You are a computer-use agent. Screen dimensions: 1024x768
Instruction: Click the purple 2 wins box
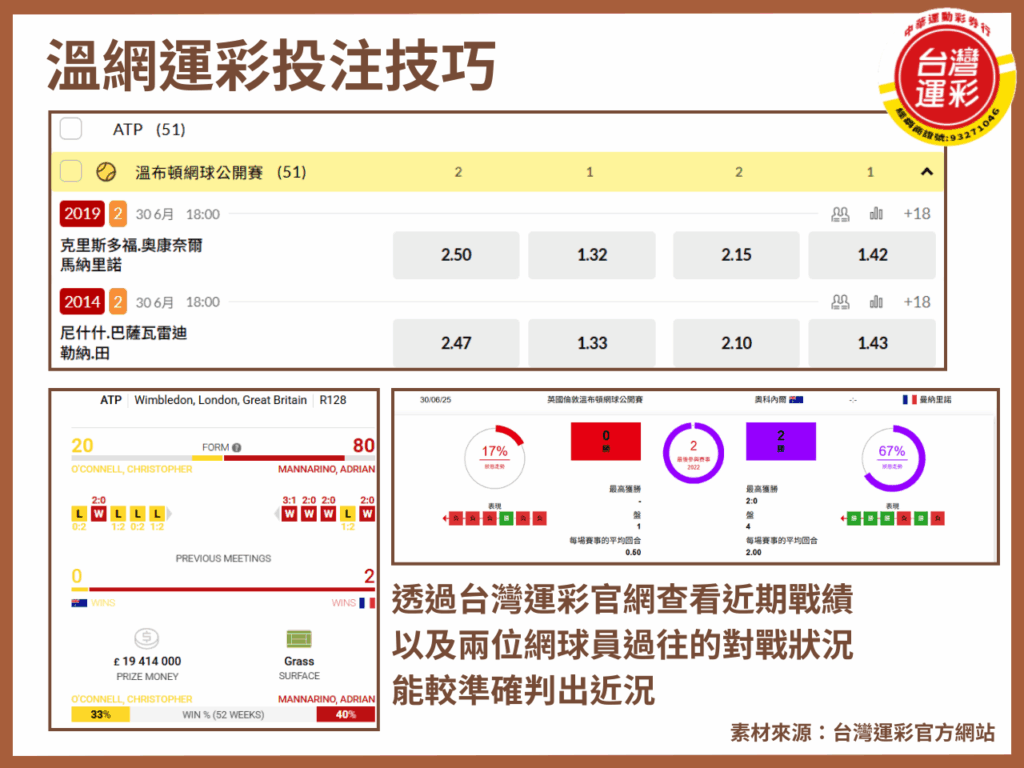[x=780, y=441]
